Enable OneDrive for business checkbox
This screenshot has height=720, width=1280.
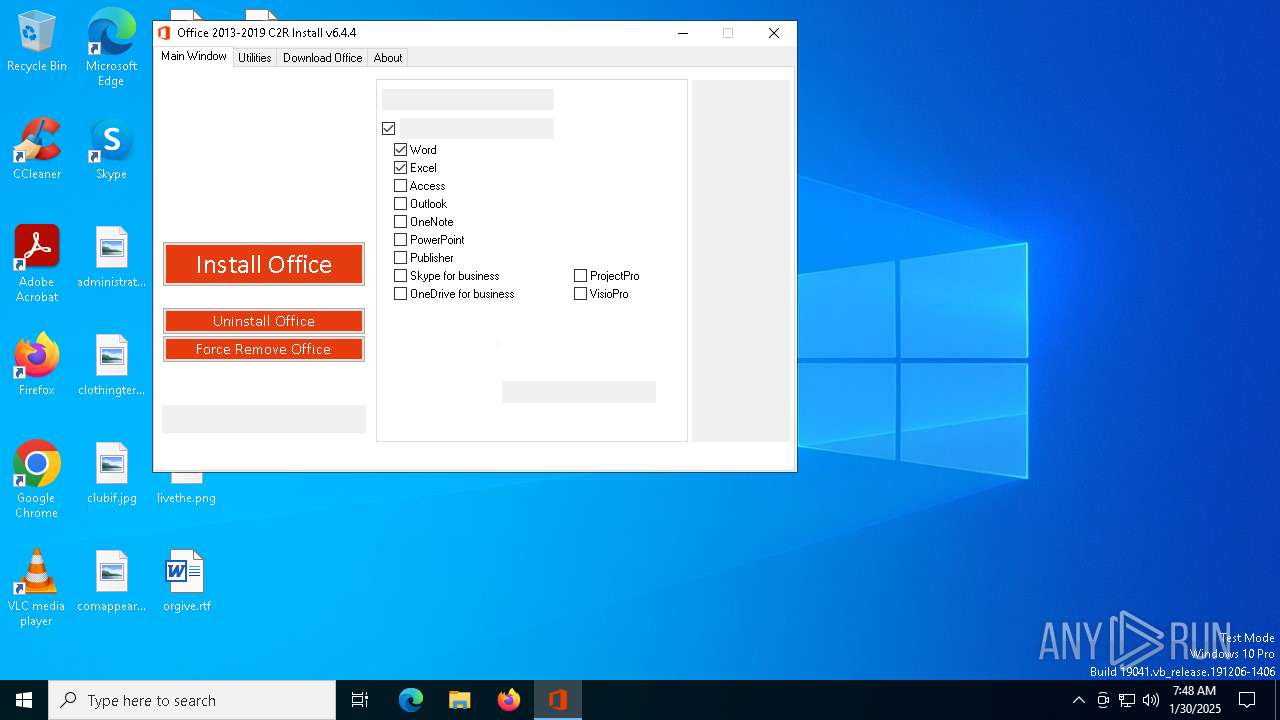pyautogui.click(x=400, y=294)
